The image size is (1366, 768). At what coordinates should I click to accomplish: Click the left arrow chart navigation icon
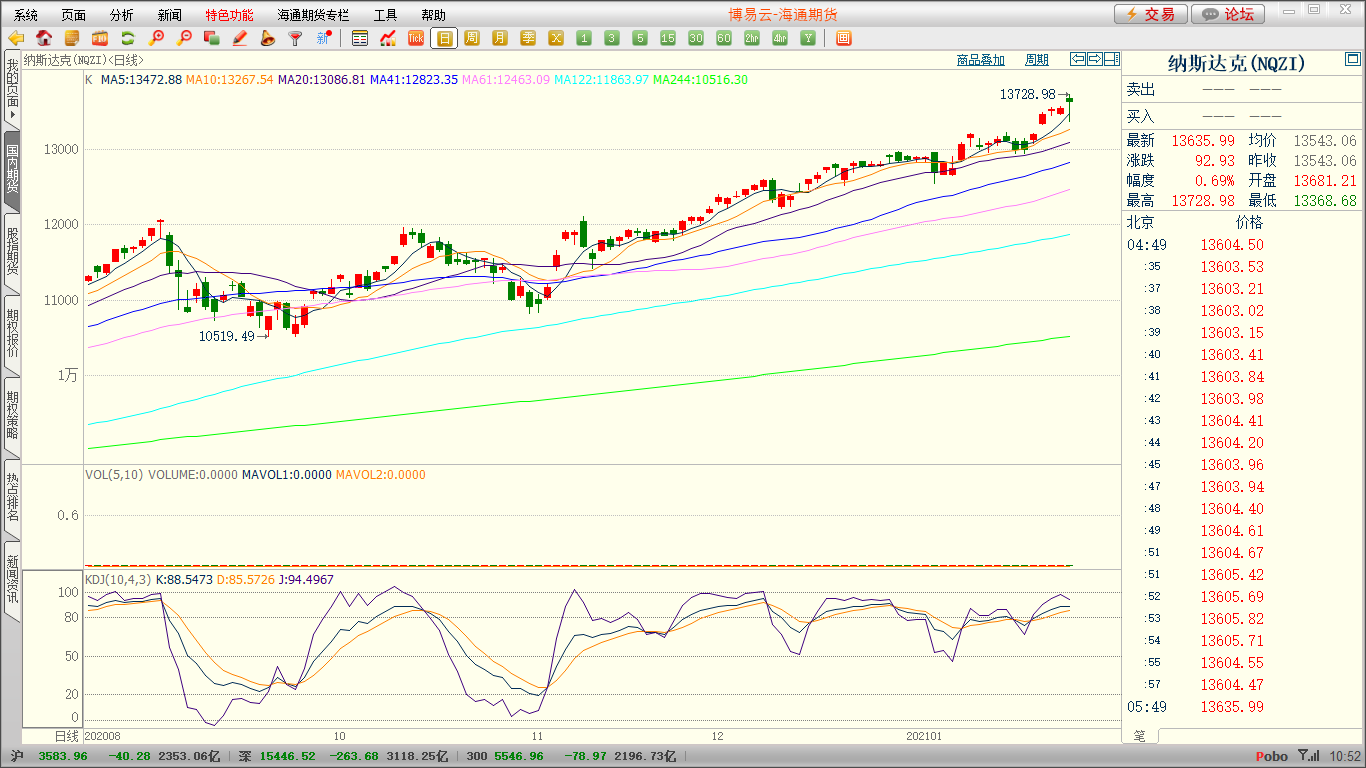1078,59
